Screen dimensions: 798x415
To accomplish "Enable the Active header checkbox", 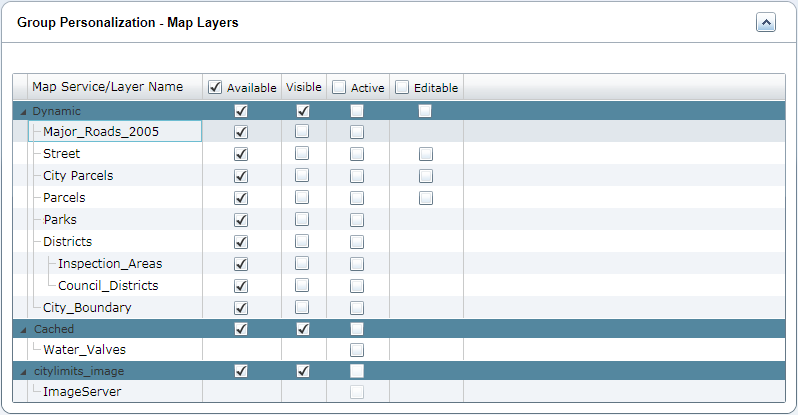I will pos(339,87).
